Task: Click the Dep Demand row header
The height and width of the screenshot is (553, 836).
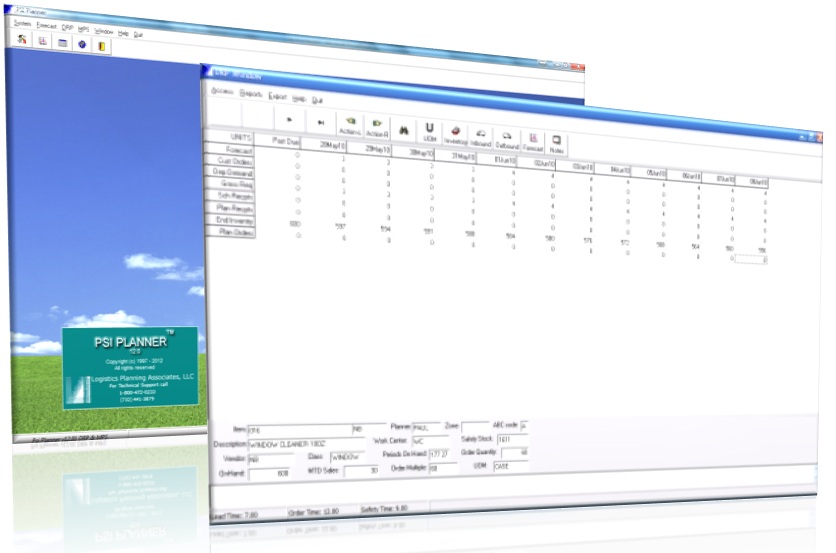Action: [230, 172]
